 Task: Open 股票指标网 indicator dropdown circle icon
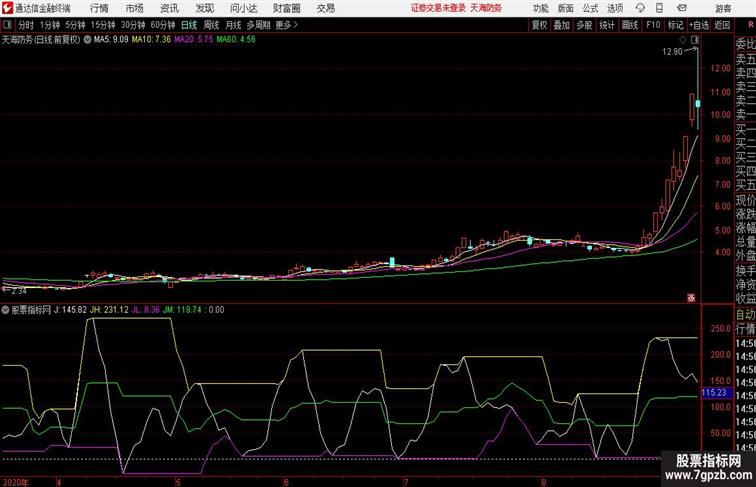click(x=6, y=310)
